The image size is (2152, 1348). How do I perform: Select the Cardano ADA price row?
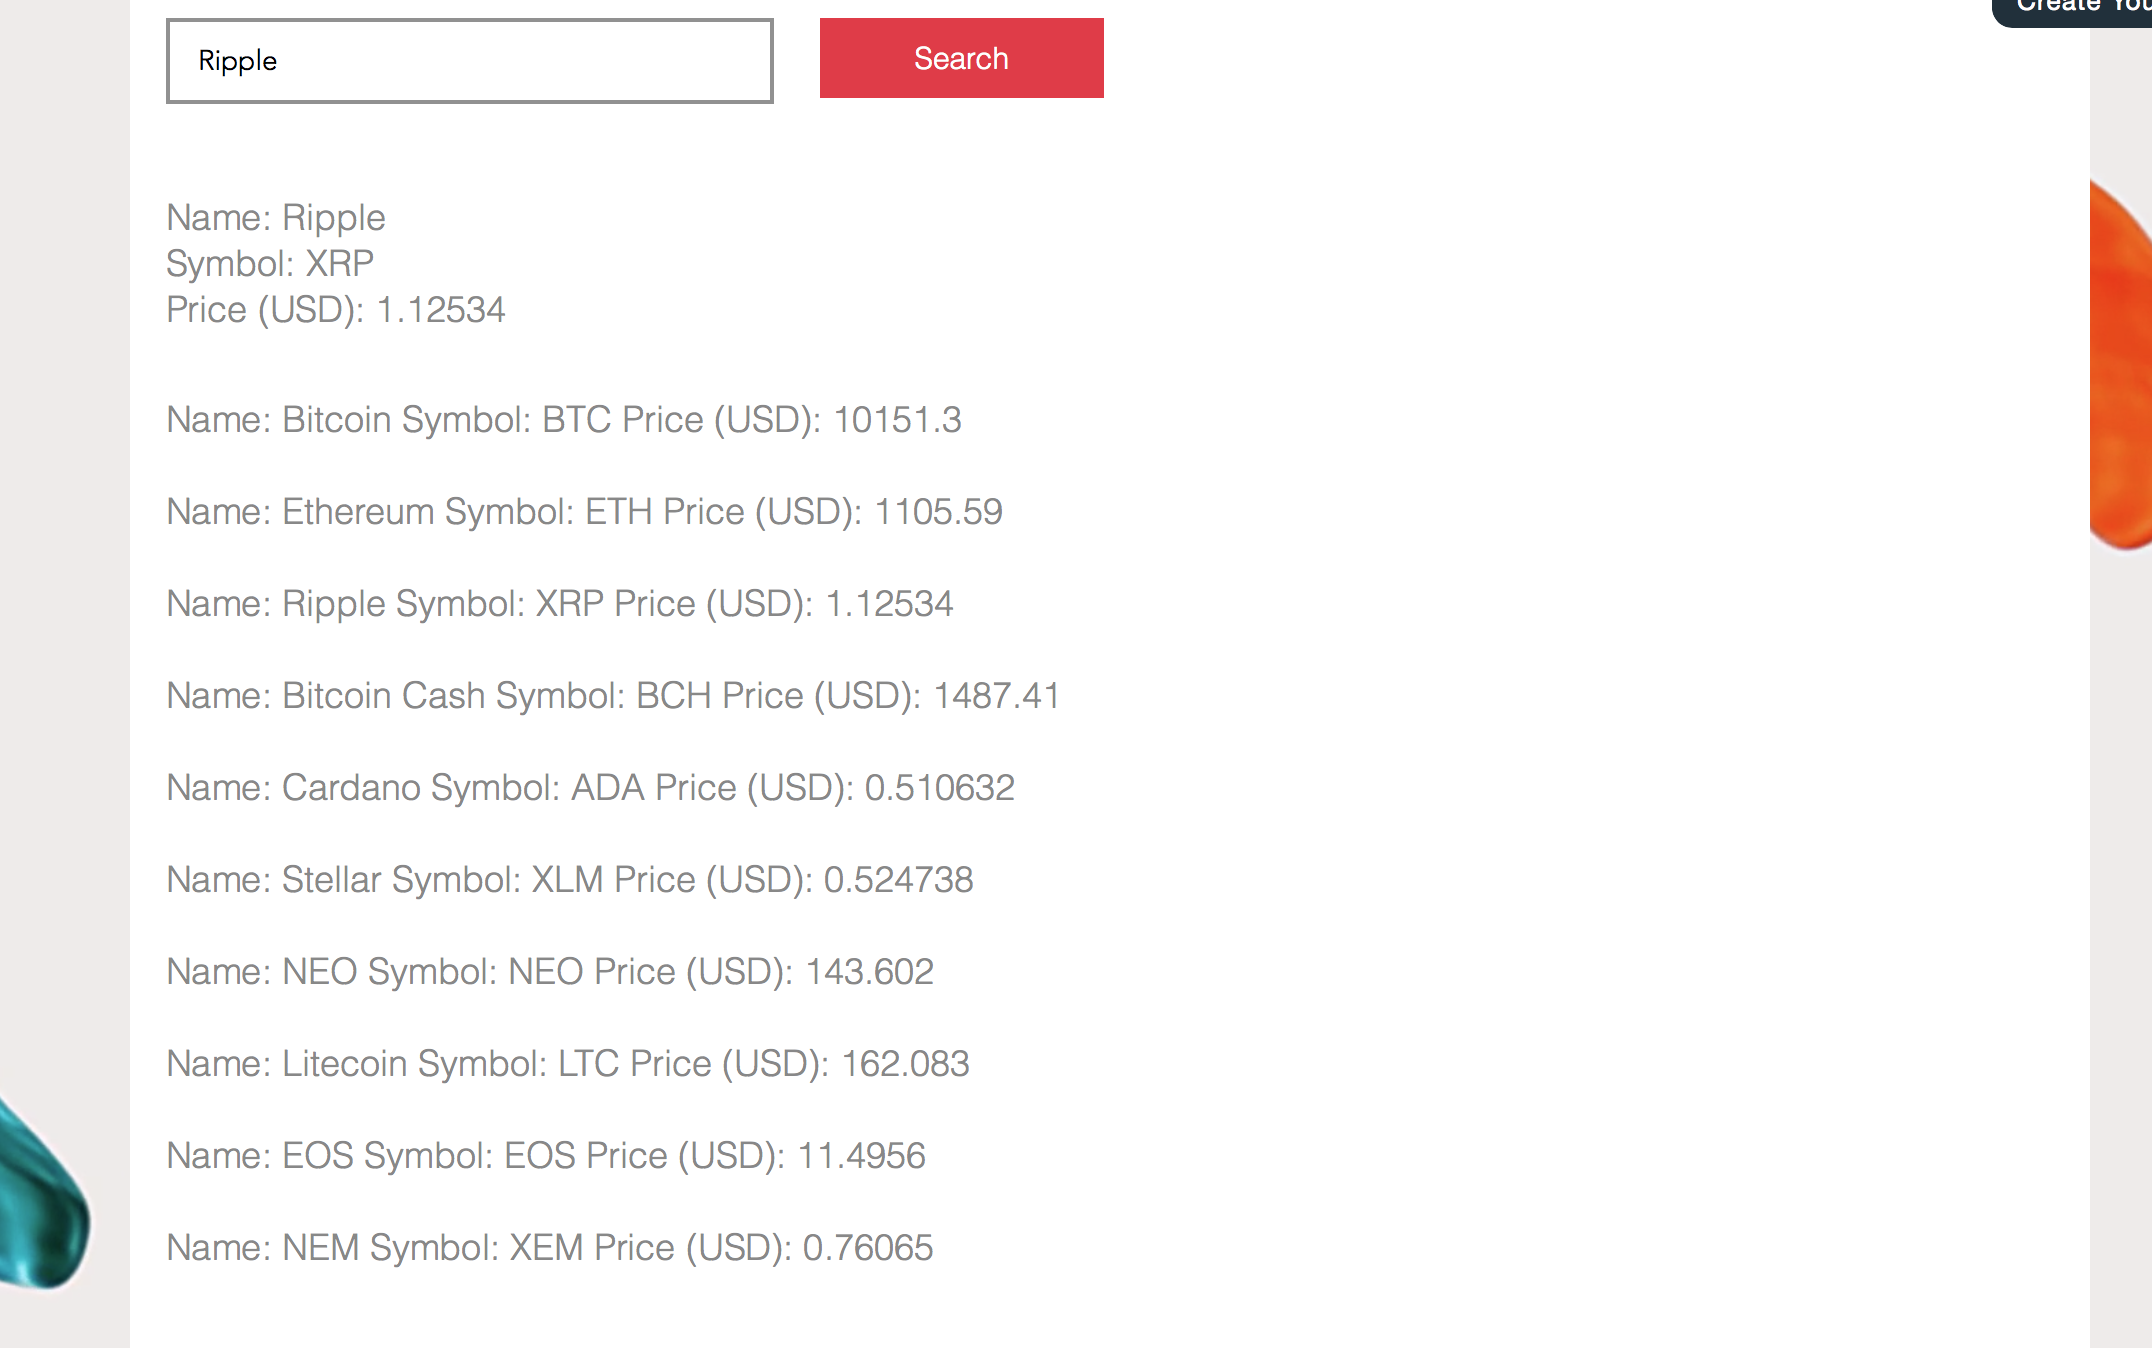coord(590,788)
